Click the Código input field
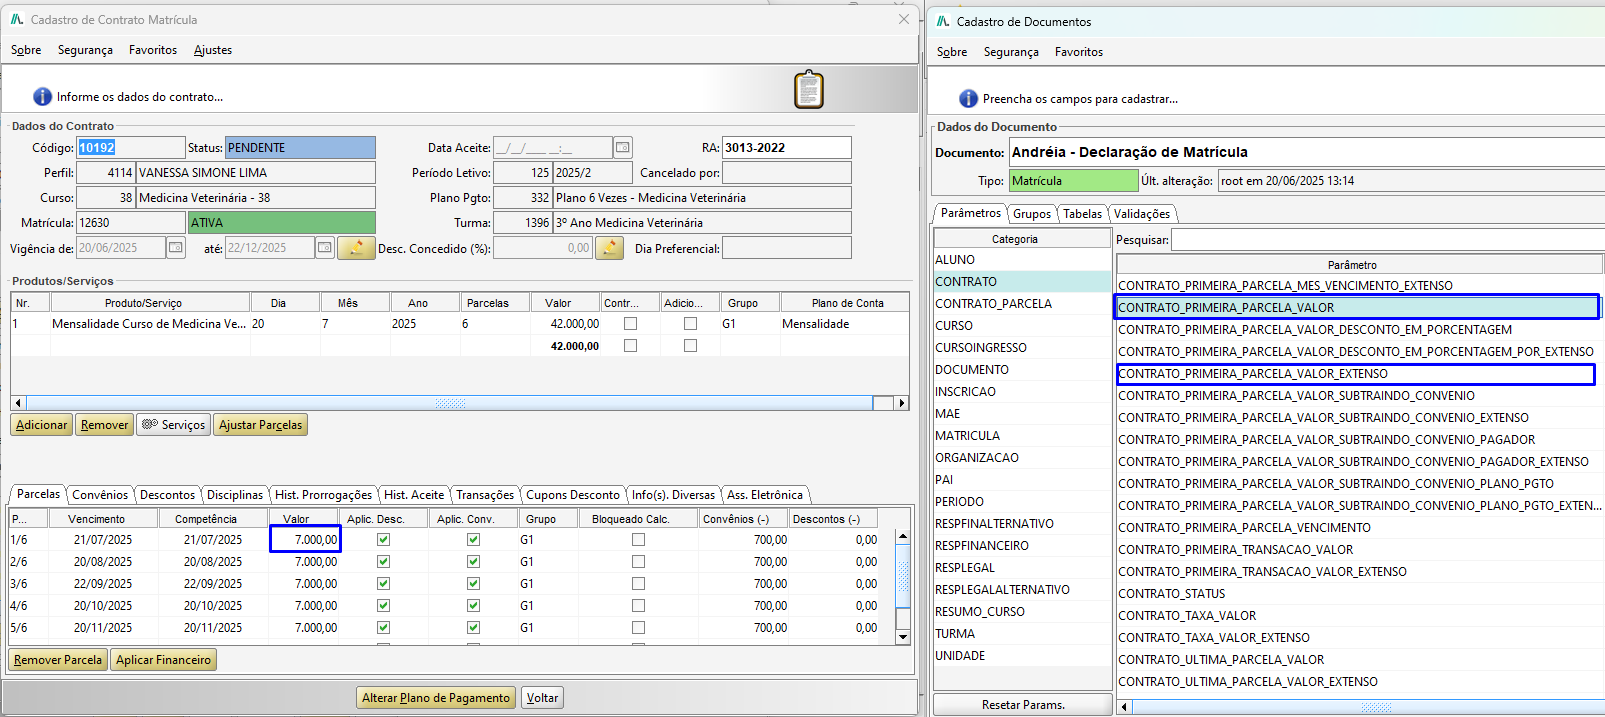 point(131,148)
